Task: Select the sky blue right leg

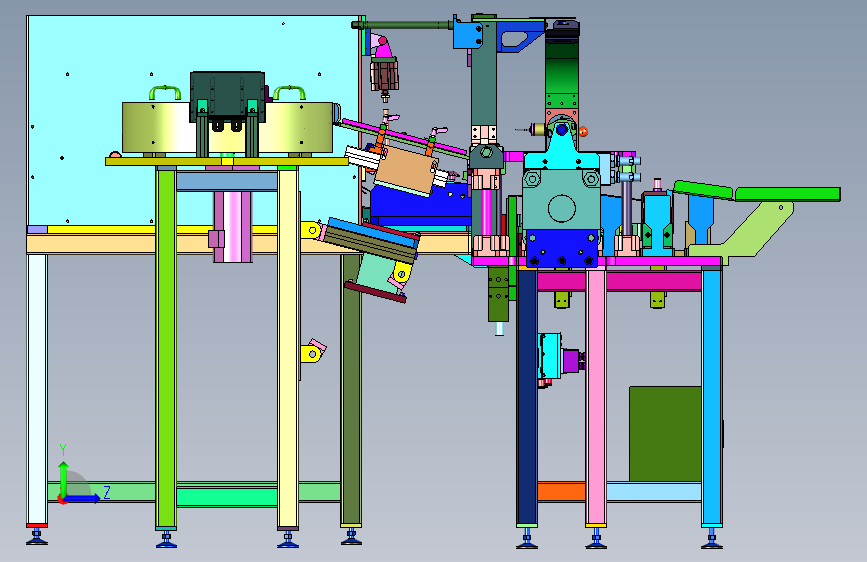Action: pos(712,396)
